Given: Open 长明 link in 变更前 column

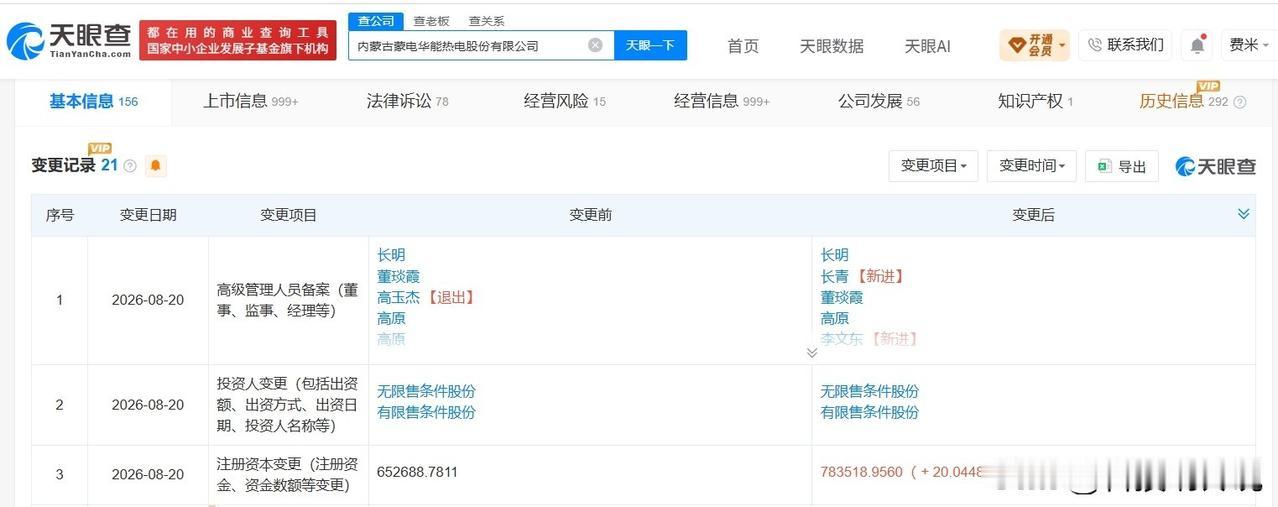Looking at the screenshot, I should [x=391, y=255].
